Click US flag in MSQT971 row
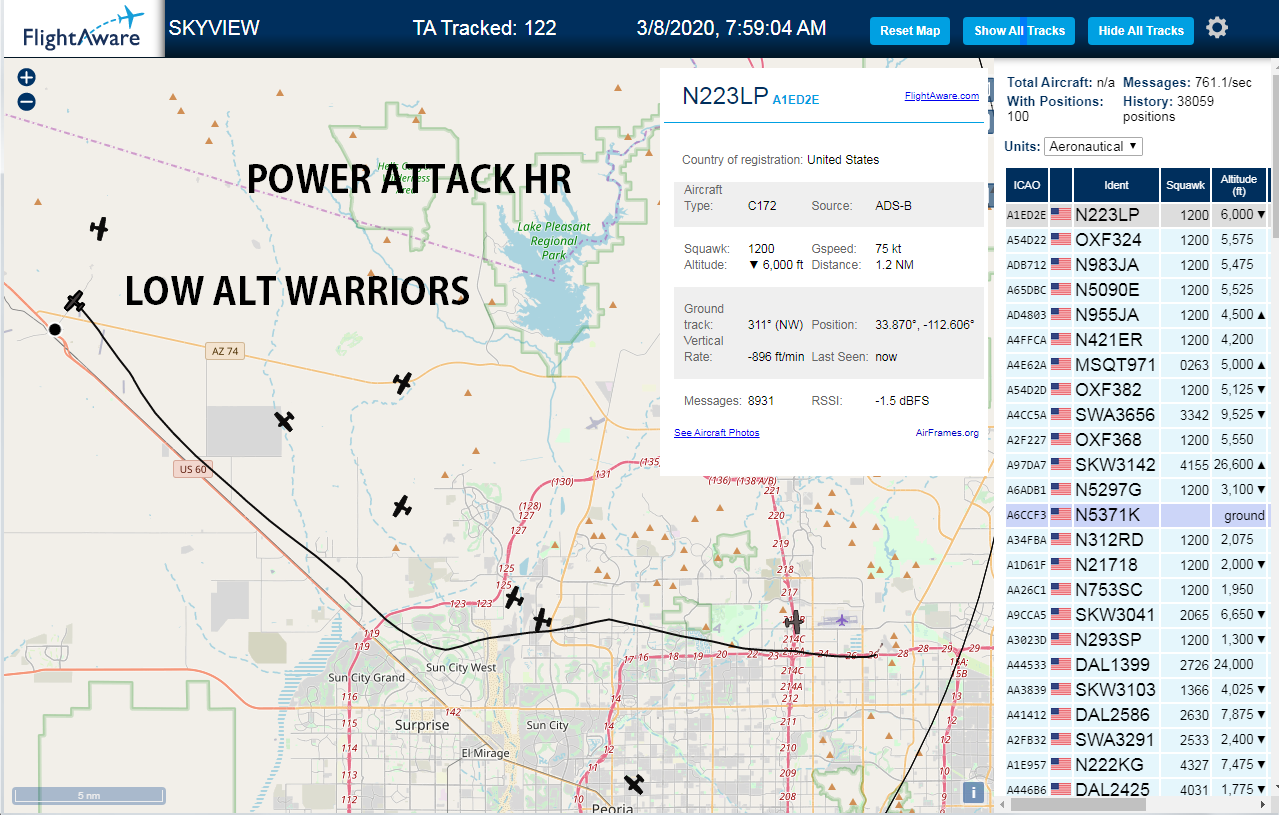This screenshot has height=815, width=1279. pyautogui.click(x=1061, y=365)
